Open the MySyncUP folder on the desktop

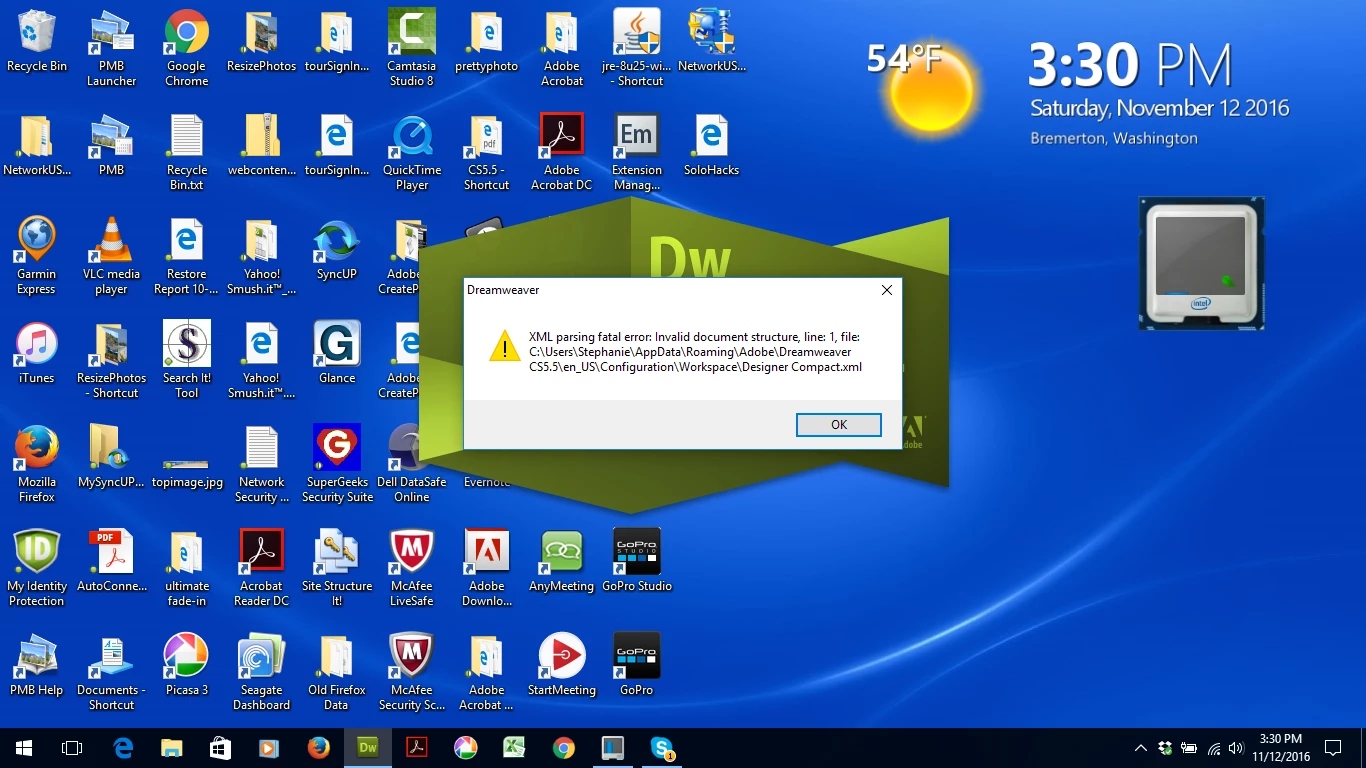click(x=111, y=458)
